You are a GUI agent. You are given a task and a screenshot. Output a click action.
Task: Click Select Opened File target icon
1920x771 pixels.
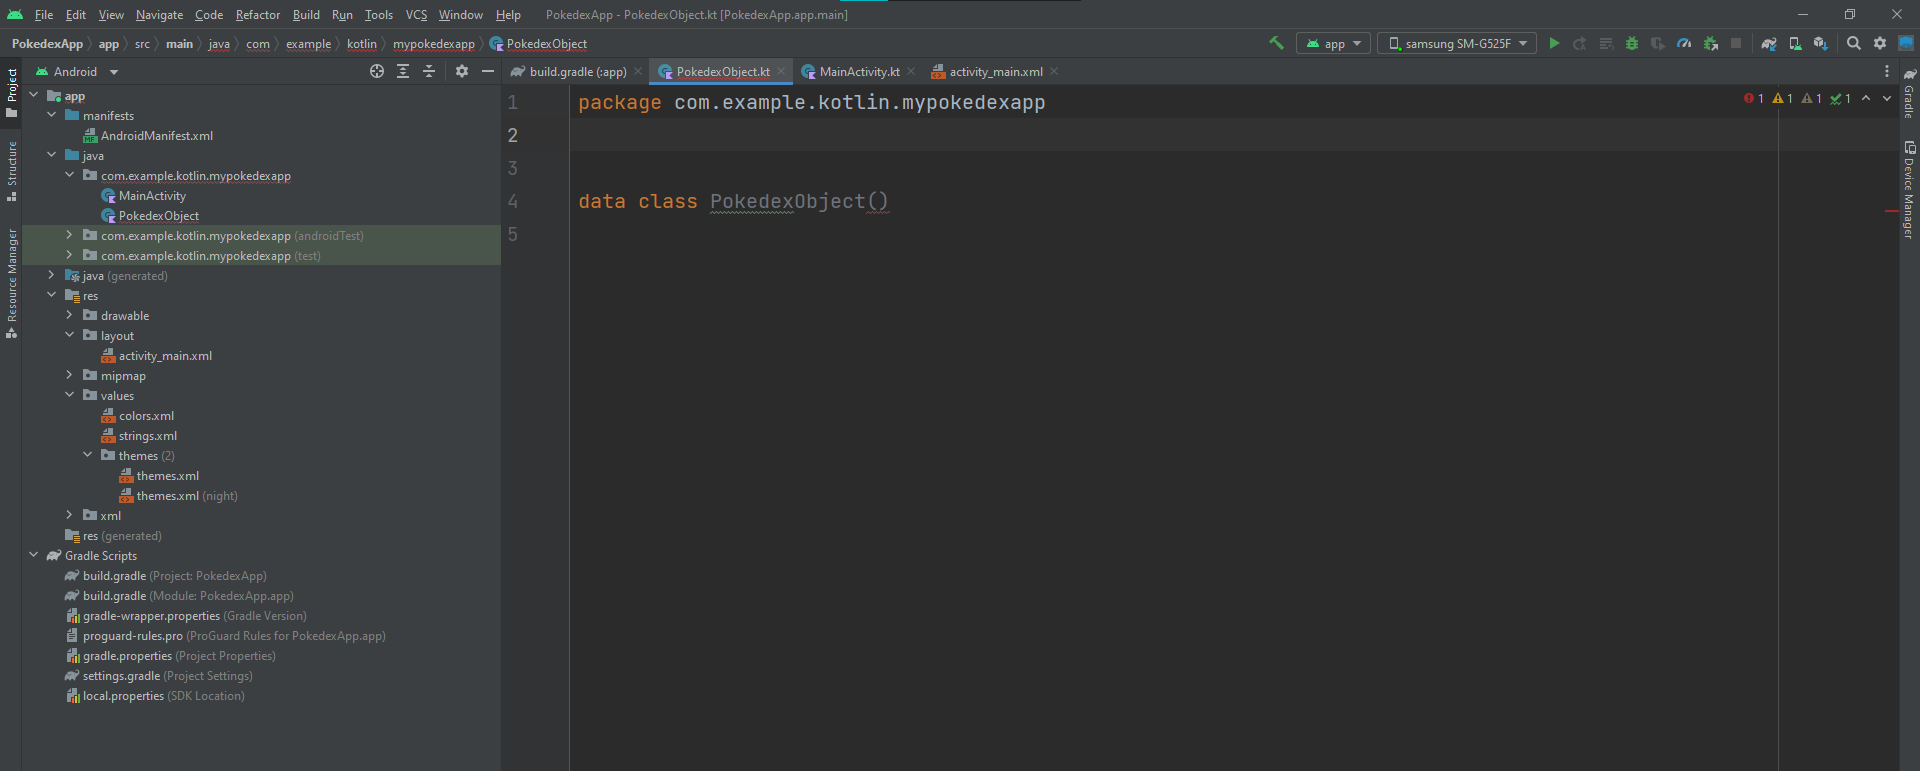coord(377,71)
